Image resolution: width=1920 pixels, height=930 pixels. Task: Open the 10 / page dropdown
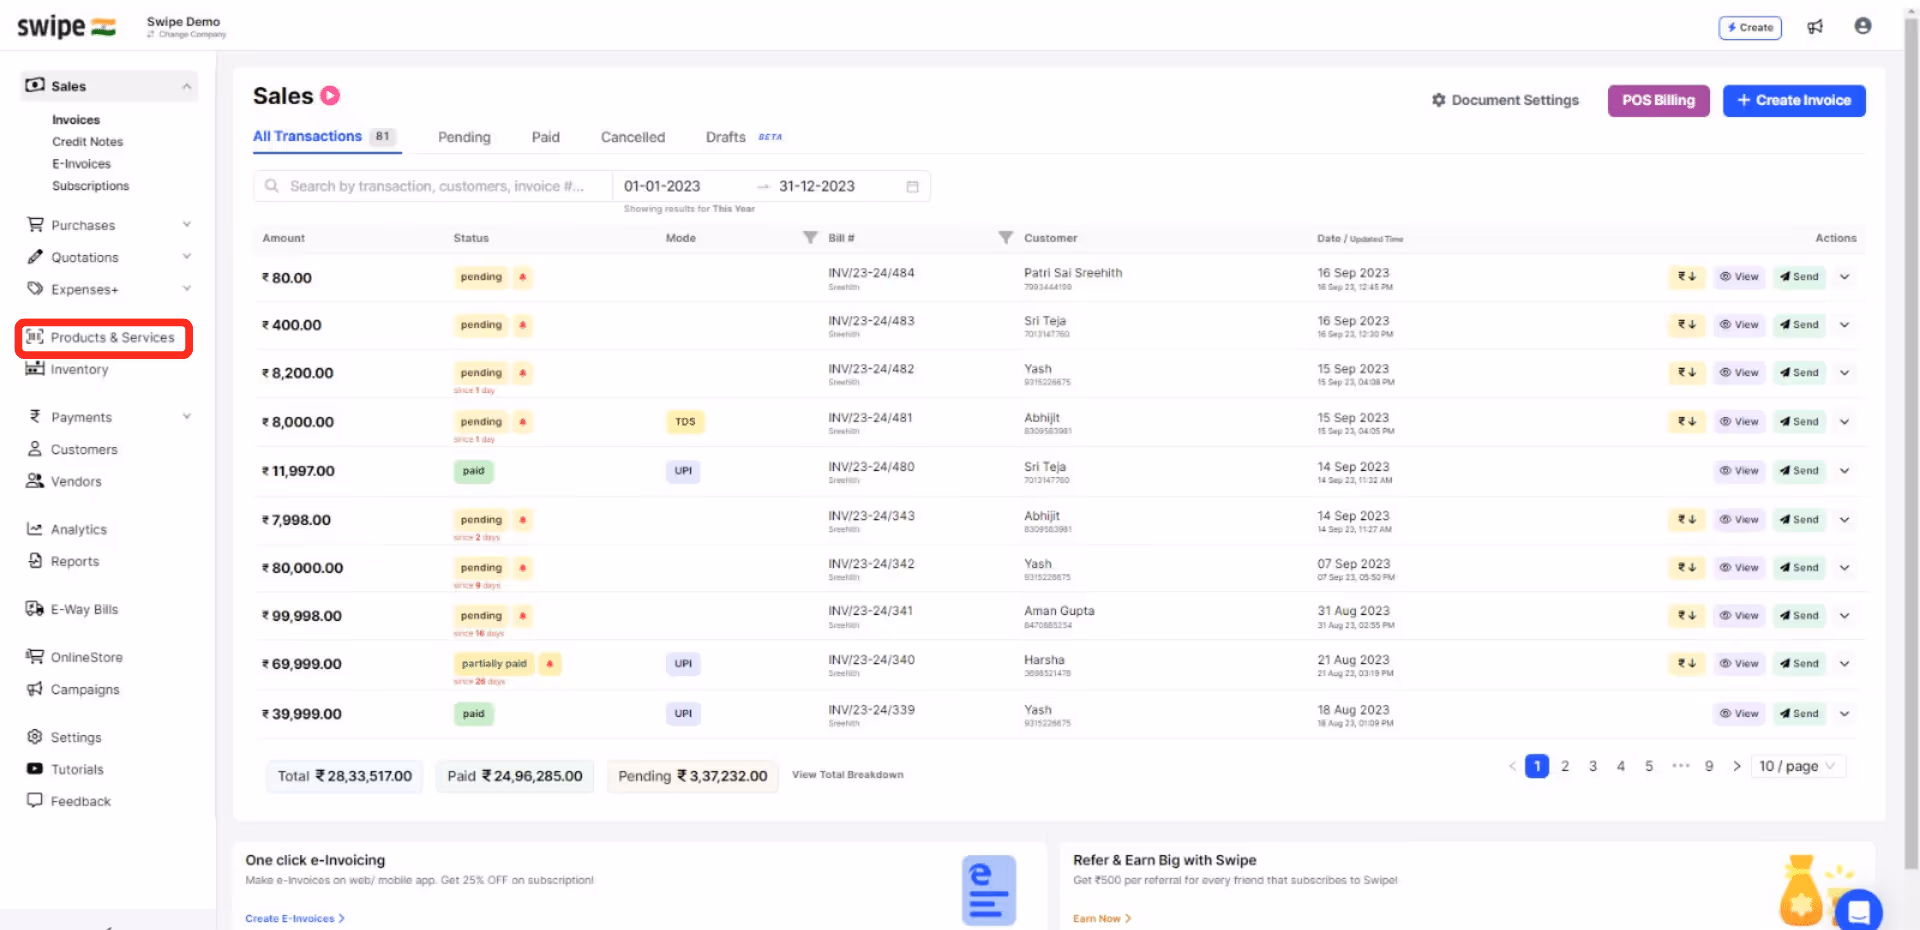tap(1798, 766)
